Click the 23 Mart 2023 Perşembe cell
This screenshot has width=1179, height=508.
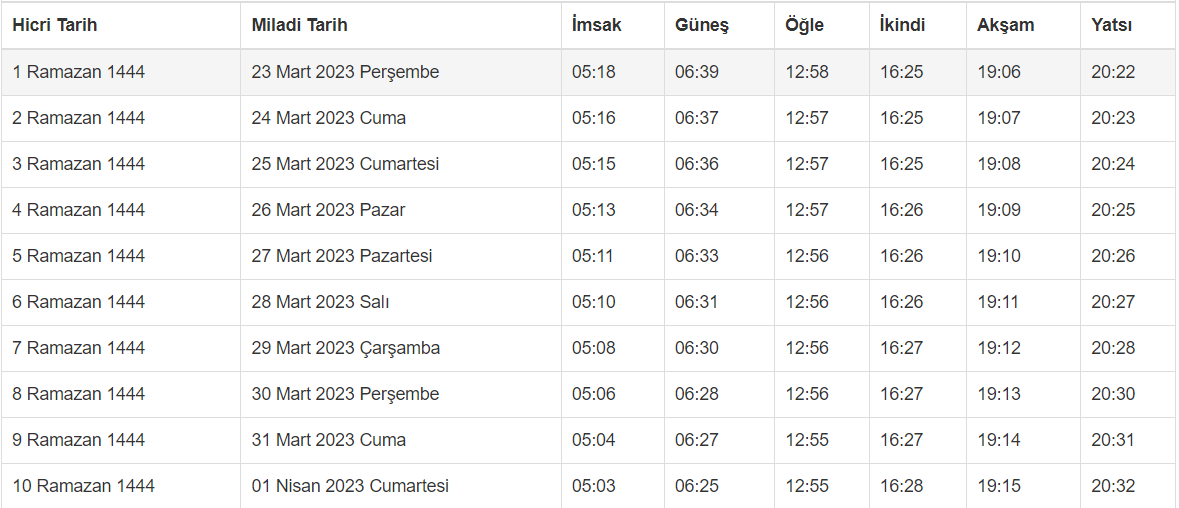click(x=345, y=72)
